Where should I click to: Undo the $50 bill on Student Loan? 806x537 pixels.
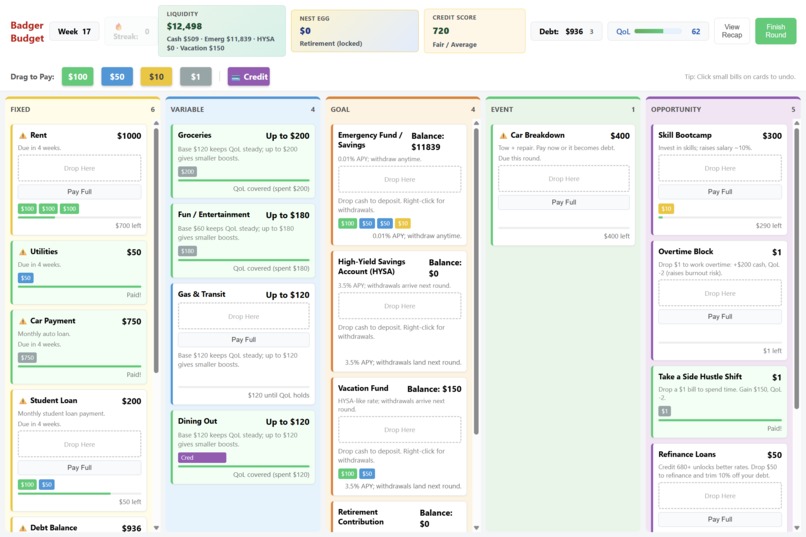coord(47,485)
